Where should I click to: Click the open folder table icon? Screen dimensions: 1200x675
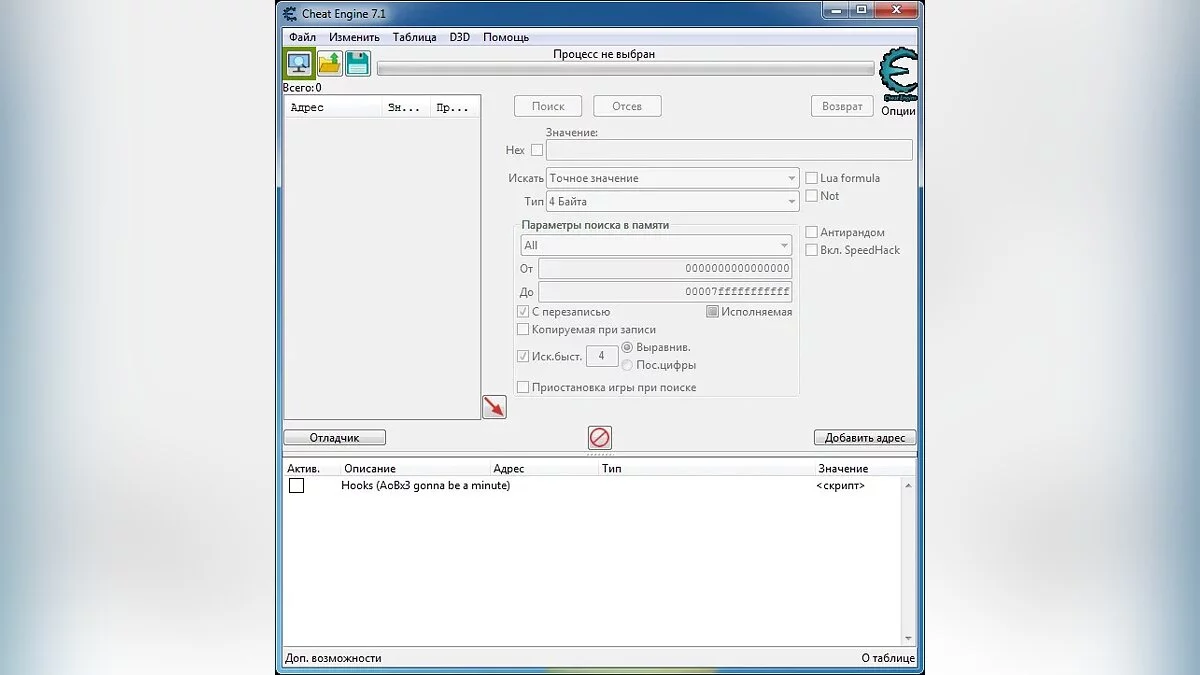(x=329, y=63)
